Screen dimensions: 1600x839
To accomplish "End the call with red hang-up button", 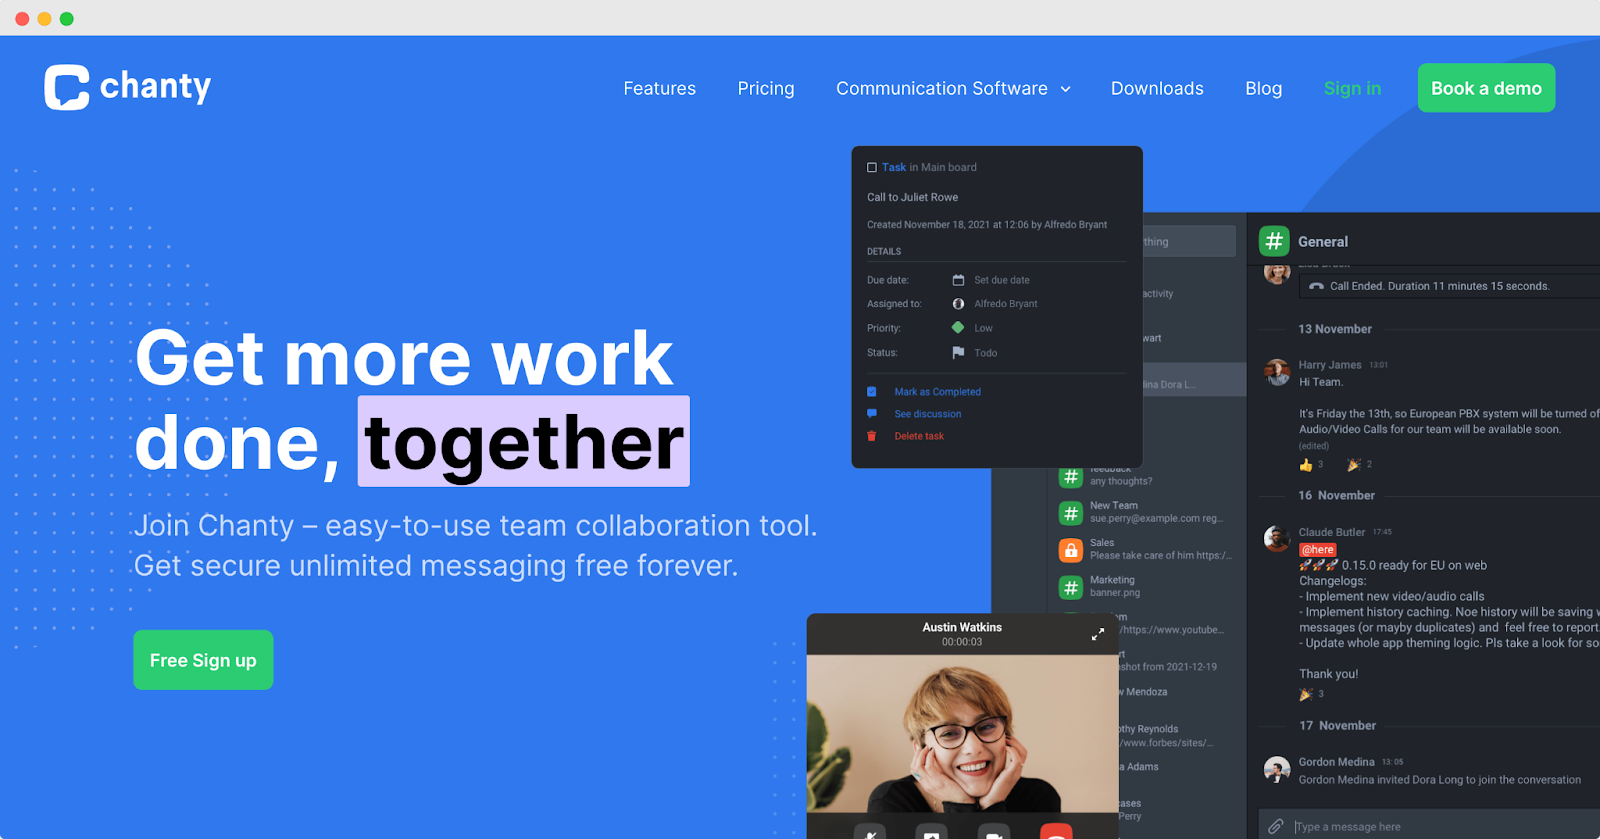I will click(1056, 832).
